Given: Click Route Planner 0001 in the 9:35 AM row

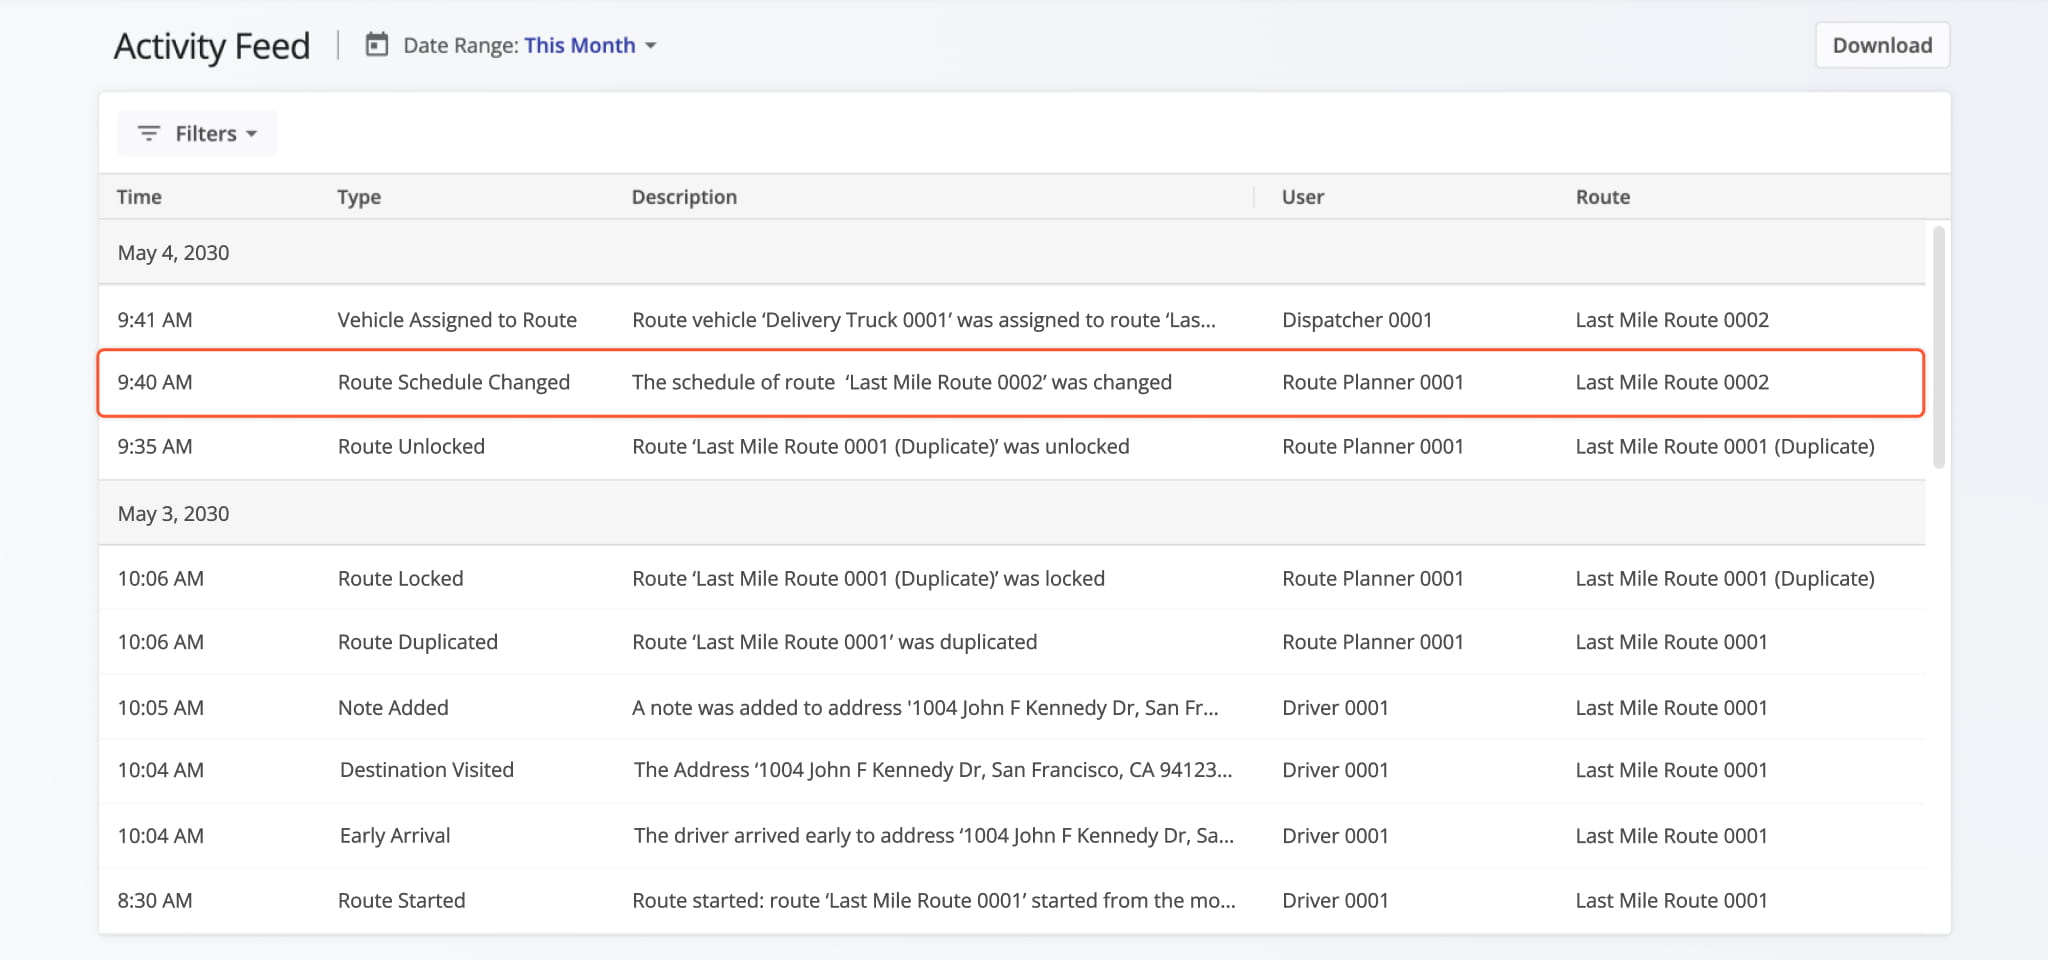Looking at the screenshot, I should pos(1373,446).
